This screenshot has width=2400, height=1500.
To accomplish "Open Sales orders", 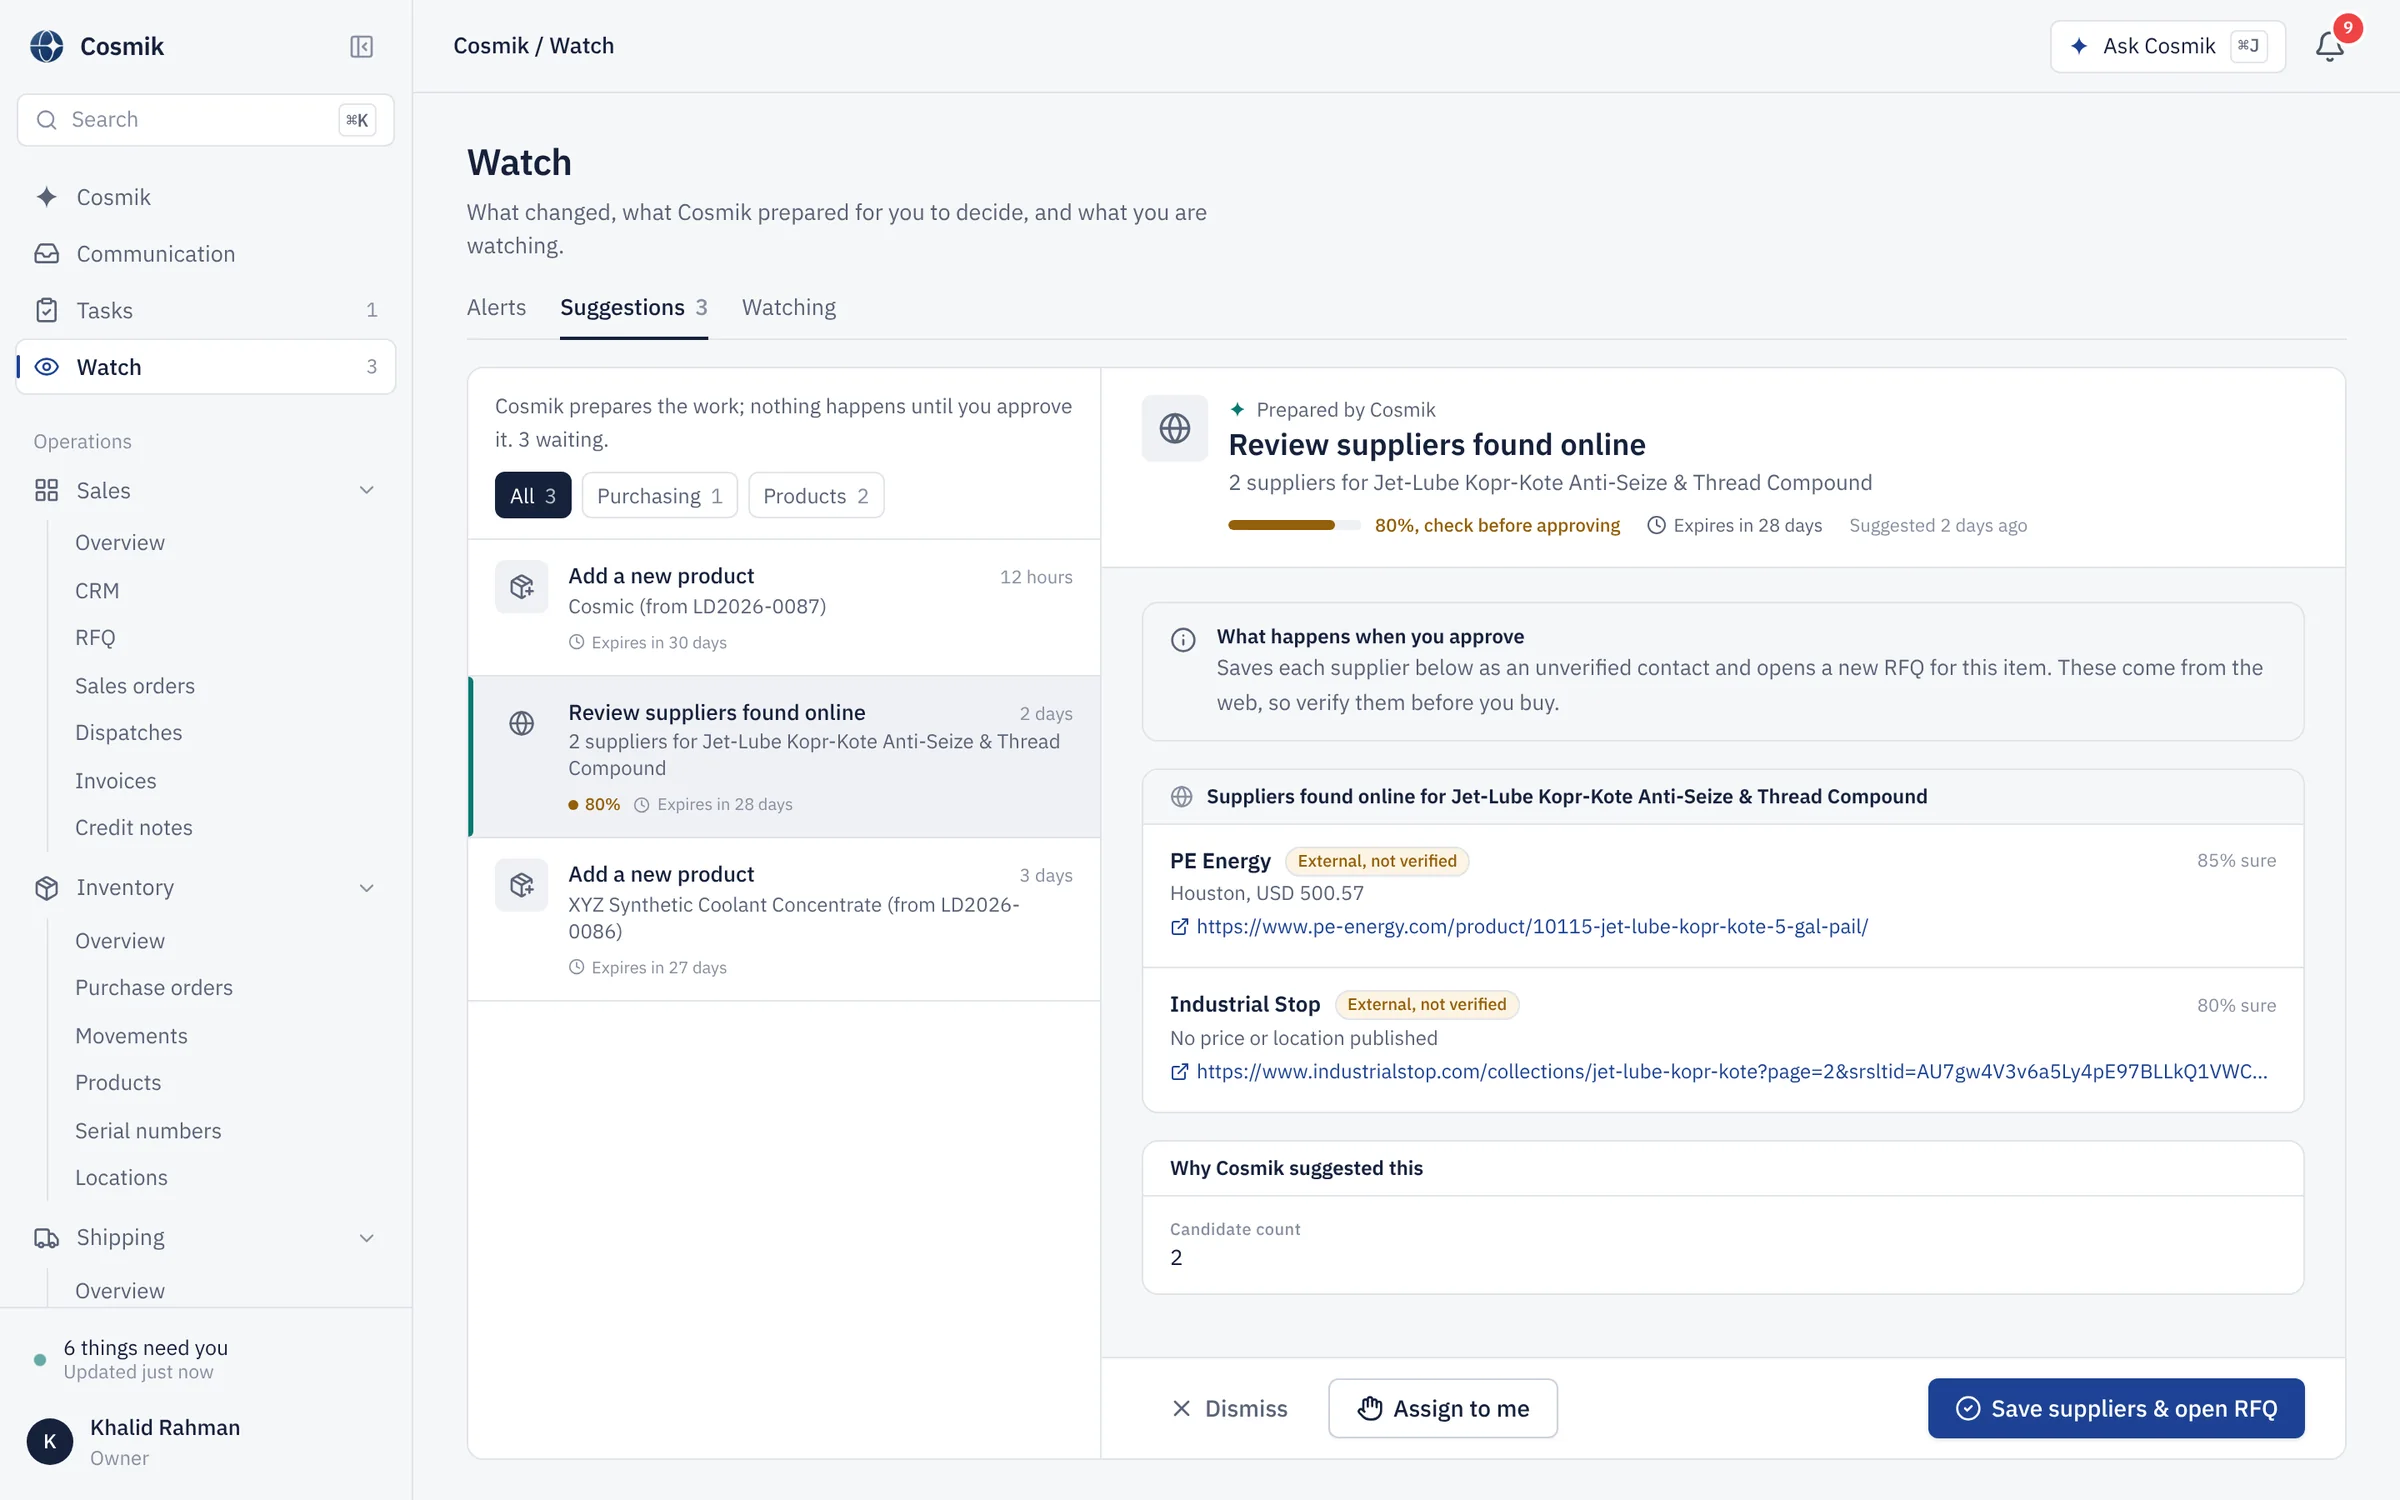I will click(135, 686).
